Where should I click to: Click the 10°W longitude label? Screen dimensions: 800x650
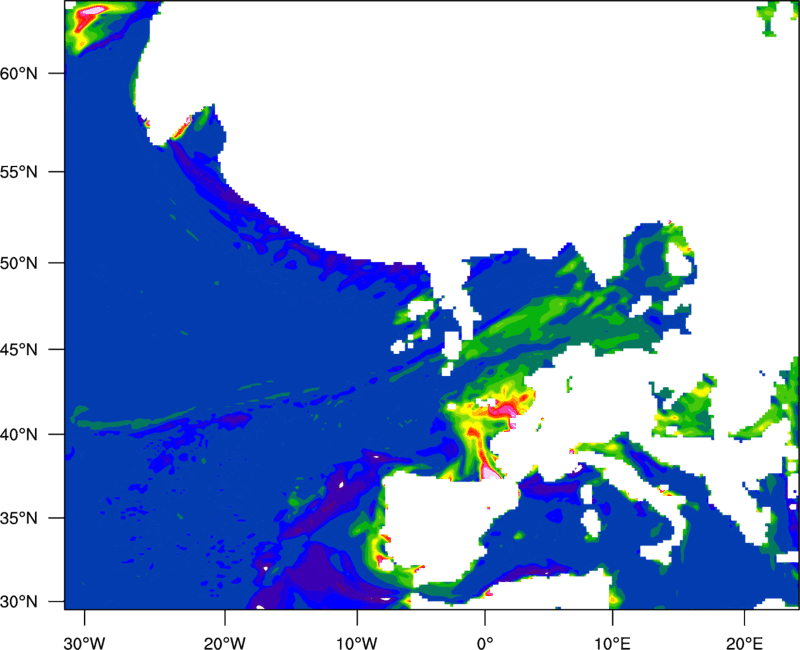(357, 643)
